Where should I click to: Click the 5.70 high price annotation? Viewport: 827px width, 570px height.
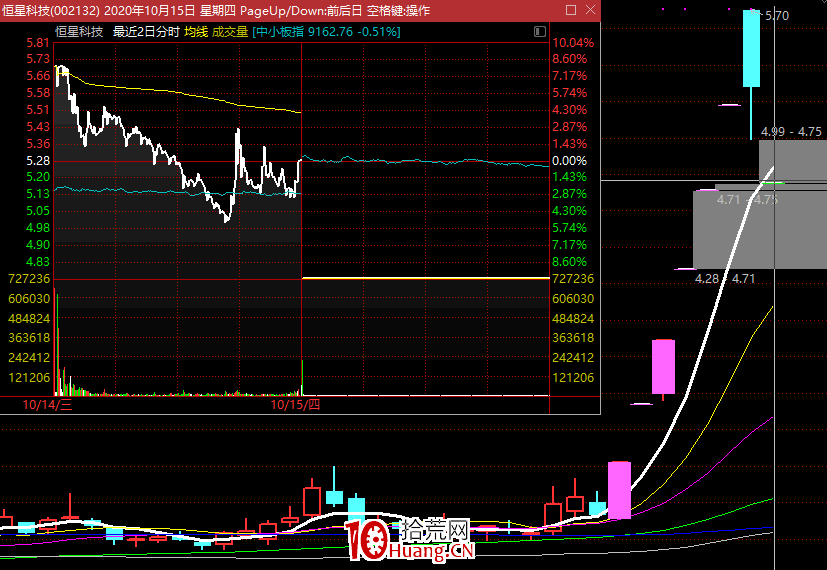(777, 16)
